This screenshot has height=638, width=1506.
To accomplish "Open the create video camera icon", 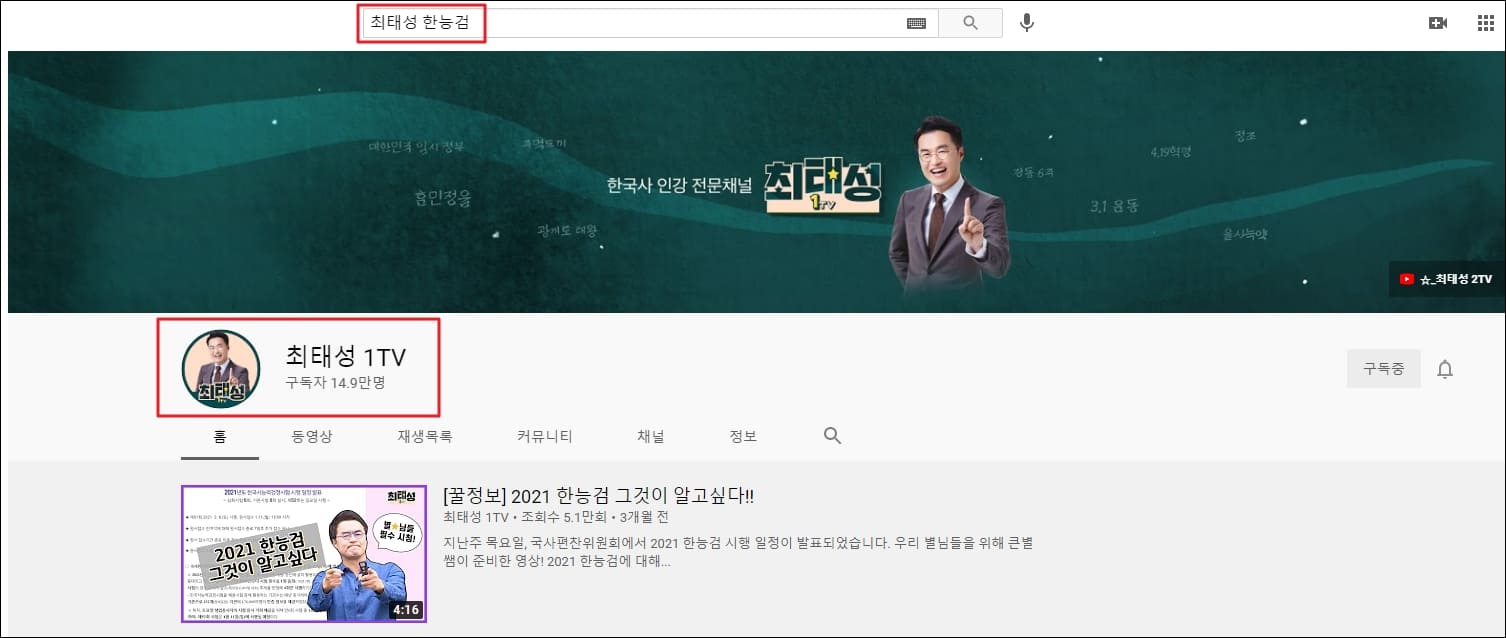I will pyautogui.click(x=1438, y=23).
